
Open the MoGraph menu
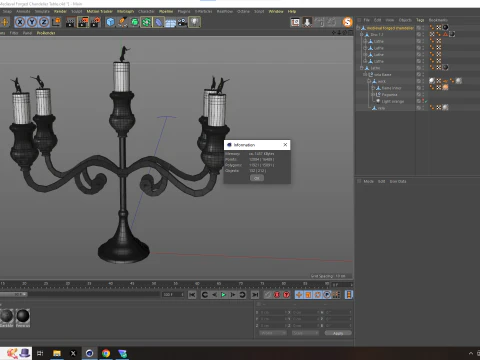pyautogui.click(x=125, y=11)
